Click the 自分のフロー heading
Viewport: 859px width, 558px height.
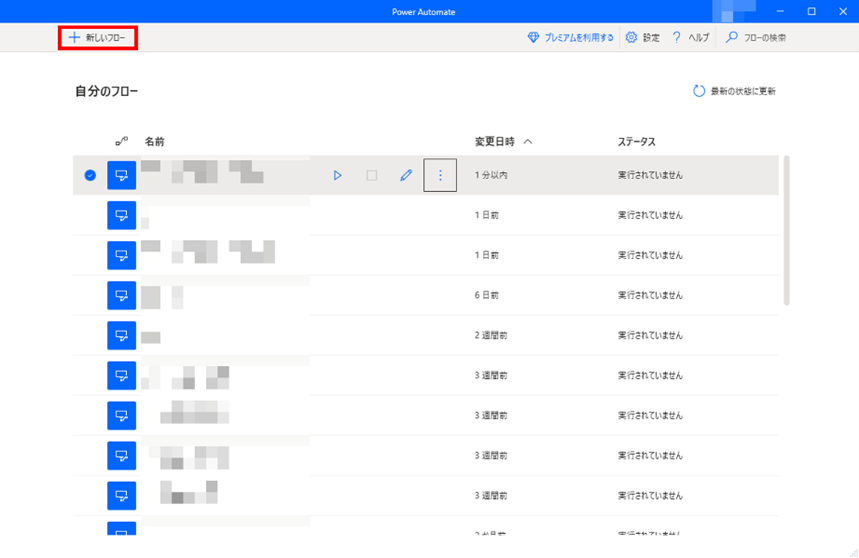[106, 91]
